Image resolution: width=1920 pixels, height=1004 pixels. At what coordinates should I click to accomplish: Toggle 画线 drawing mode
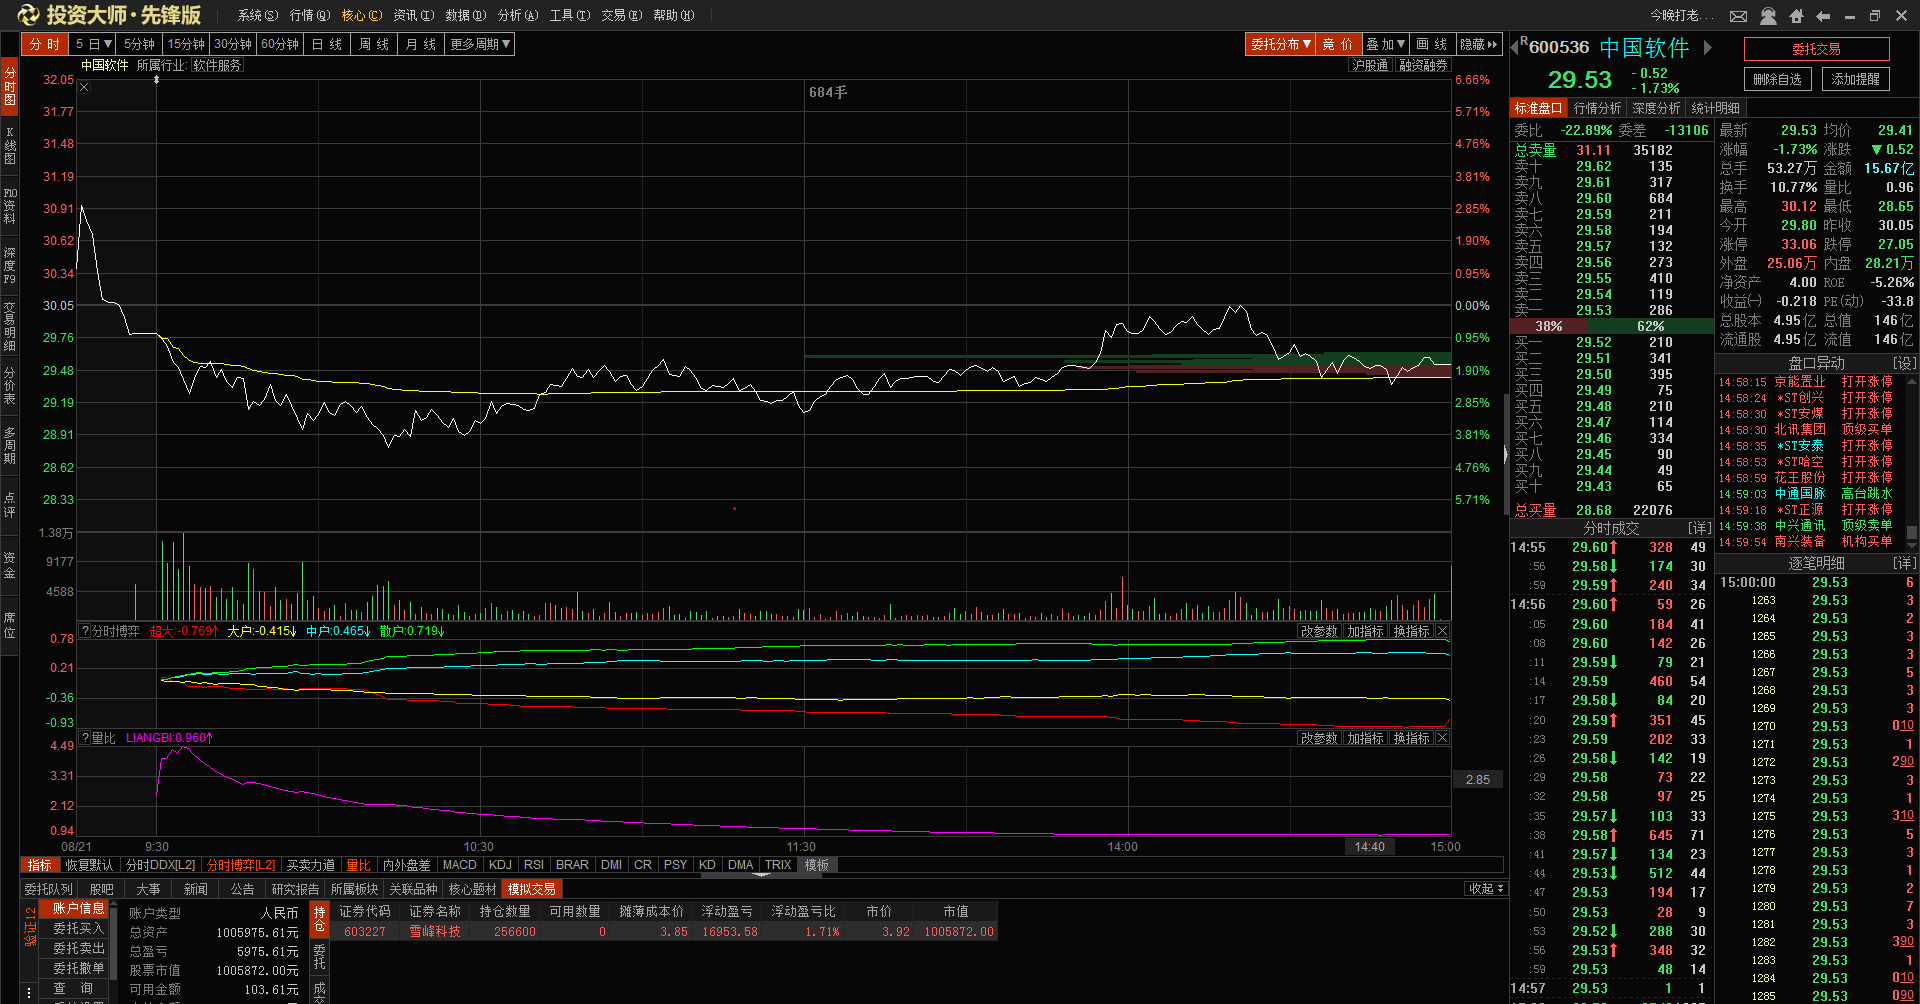coord(1431,44)
